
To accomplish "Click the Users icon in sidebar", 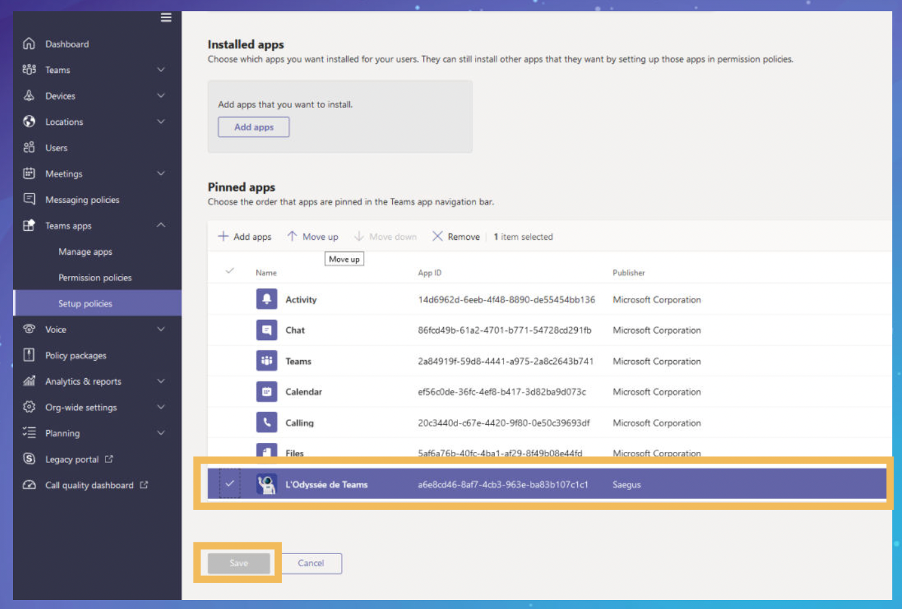I will tap(29, 147).
